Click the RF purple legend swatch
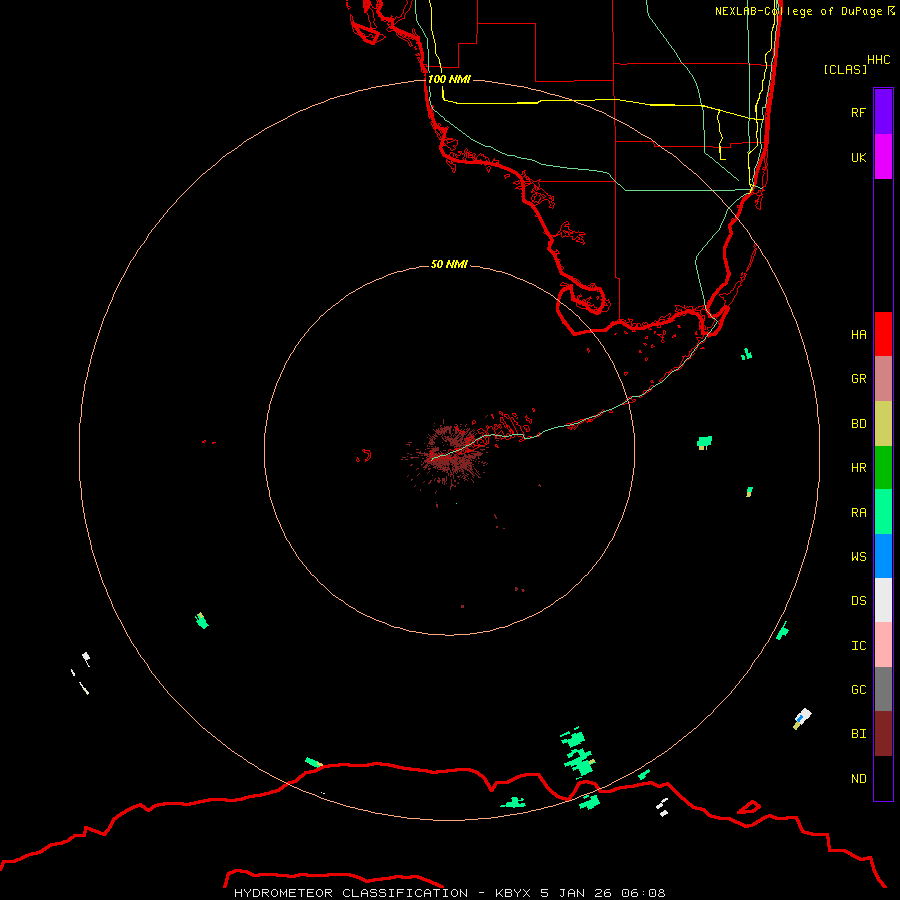900x900 pixels. (x=883, y=112)
